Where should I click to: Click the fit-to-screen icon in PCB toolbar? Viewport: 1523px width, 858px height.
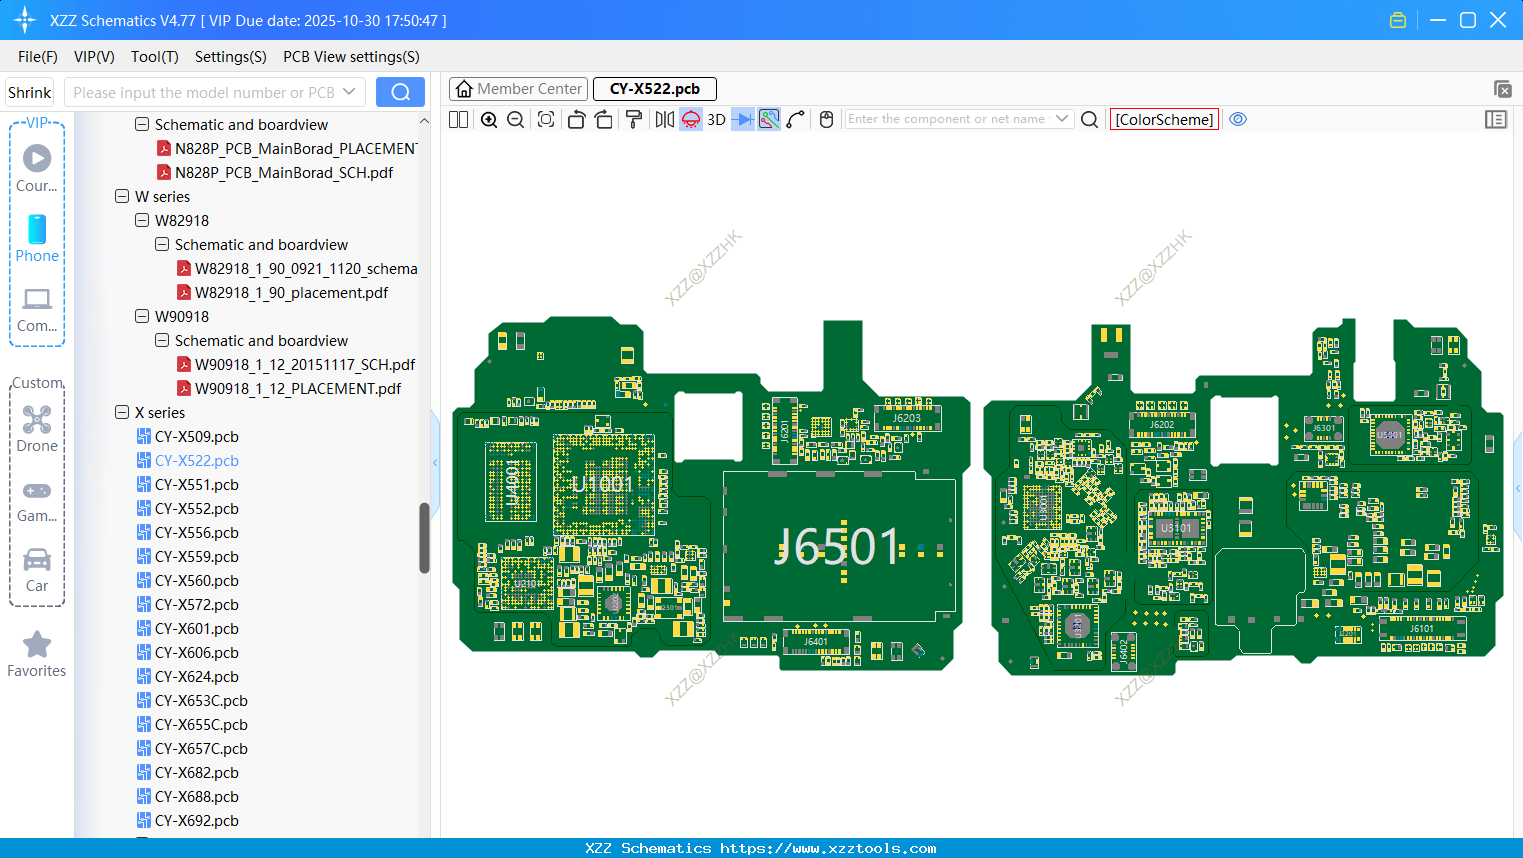pyautogui.click(x=546, y=120)
